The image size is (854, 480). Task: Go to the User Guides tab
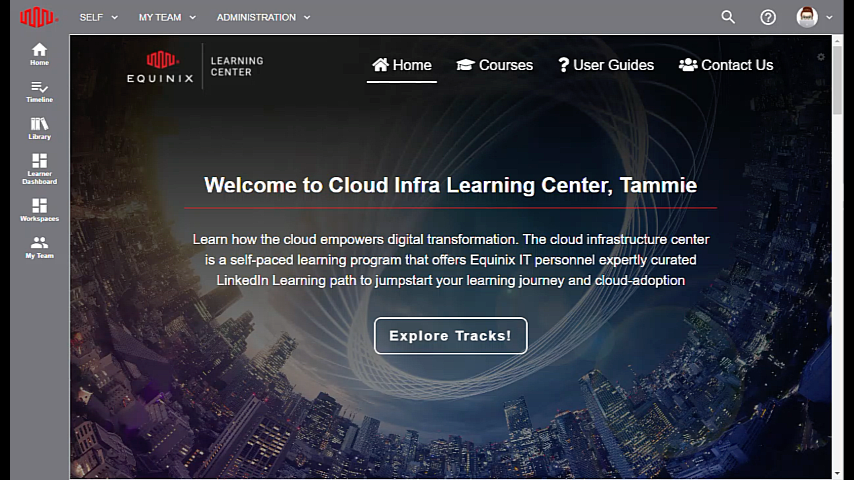pyautogui.click(x=606, y=65)
